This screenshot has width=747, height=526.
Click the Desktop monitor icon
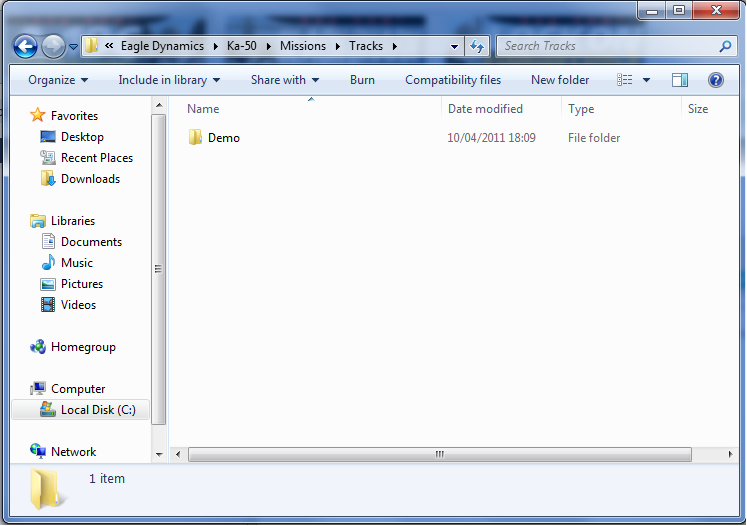click(x=48, y=137)
